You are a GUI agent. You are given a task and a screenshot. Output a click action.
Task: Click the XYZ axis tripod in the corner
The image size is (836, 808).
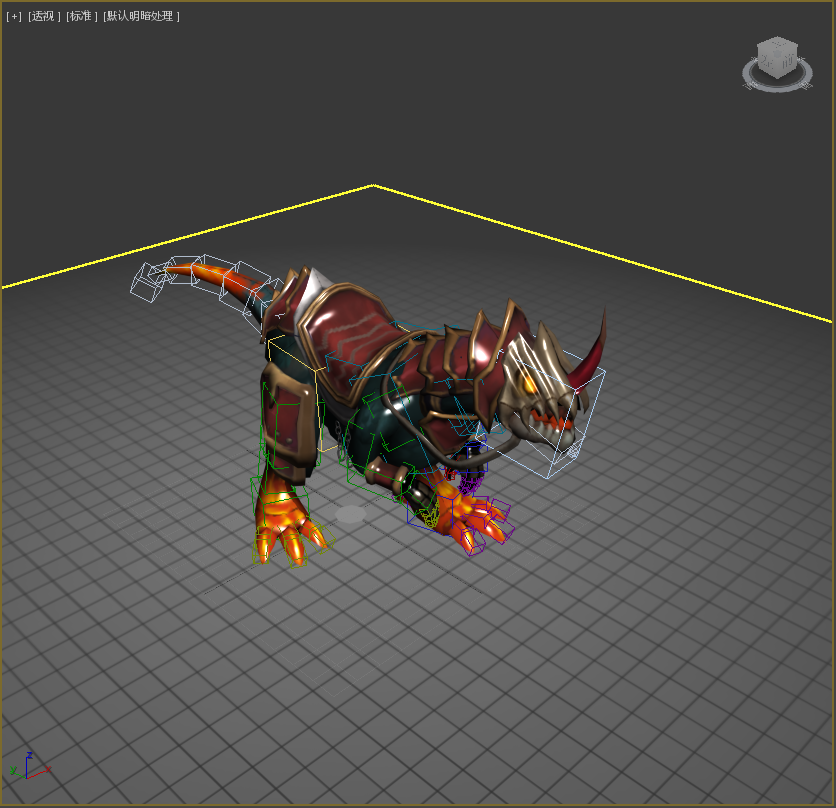28,767
